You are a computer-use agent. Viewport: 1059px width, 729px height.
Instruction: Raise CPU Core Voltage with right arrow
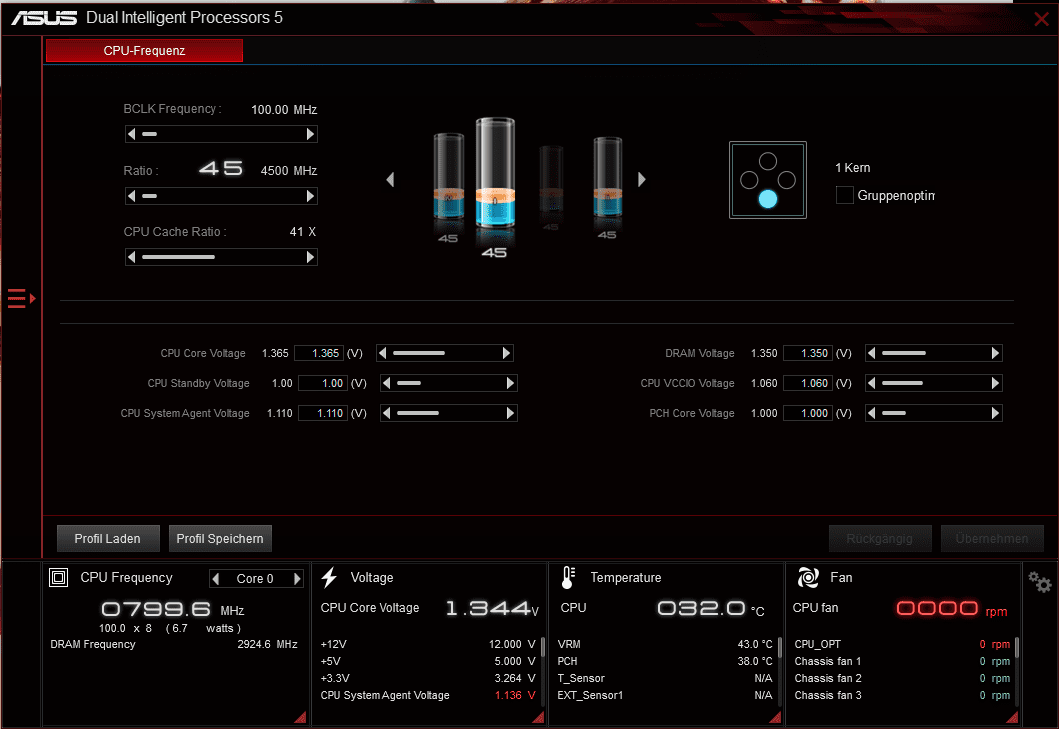point(506,353)
